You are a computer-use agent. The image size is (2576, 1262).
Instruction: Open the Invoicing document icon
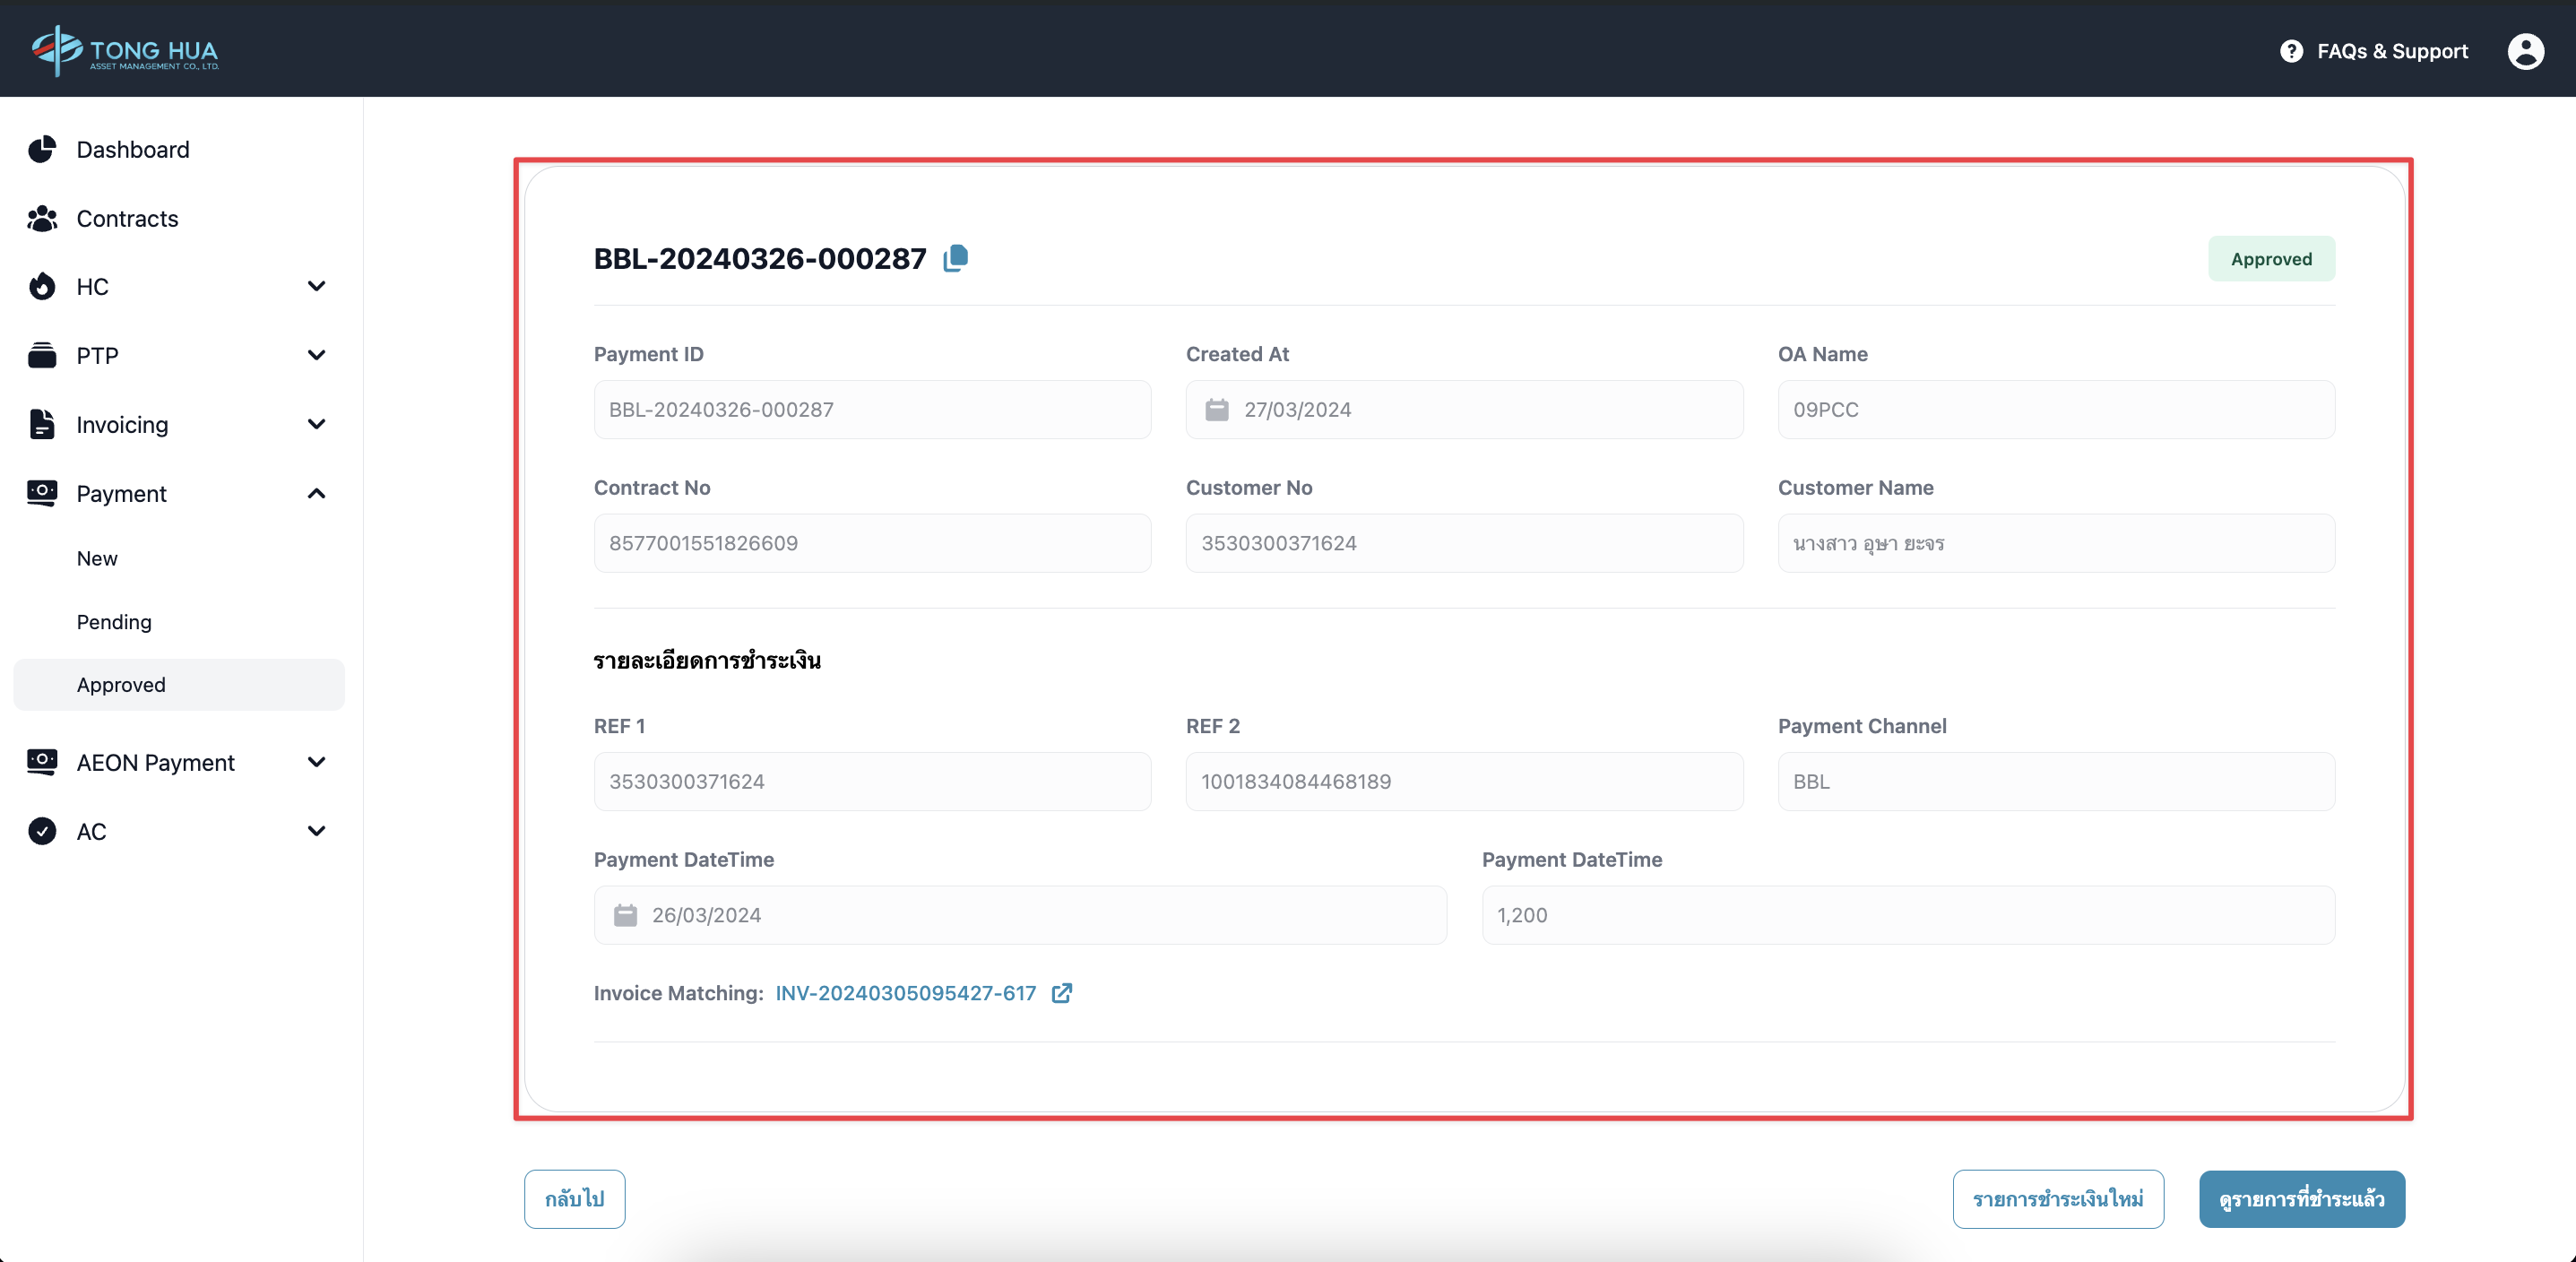[x=41, y=424]
